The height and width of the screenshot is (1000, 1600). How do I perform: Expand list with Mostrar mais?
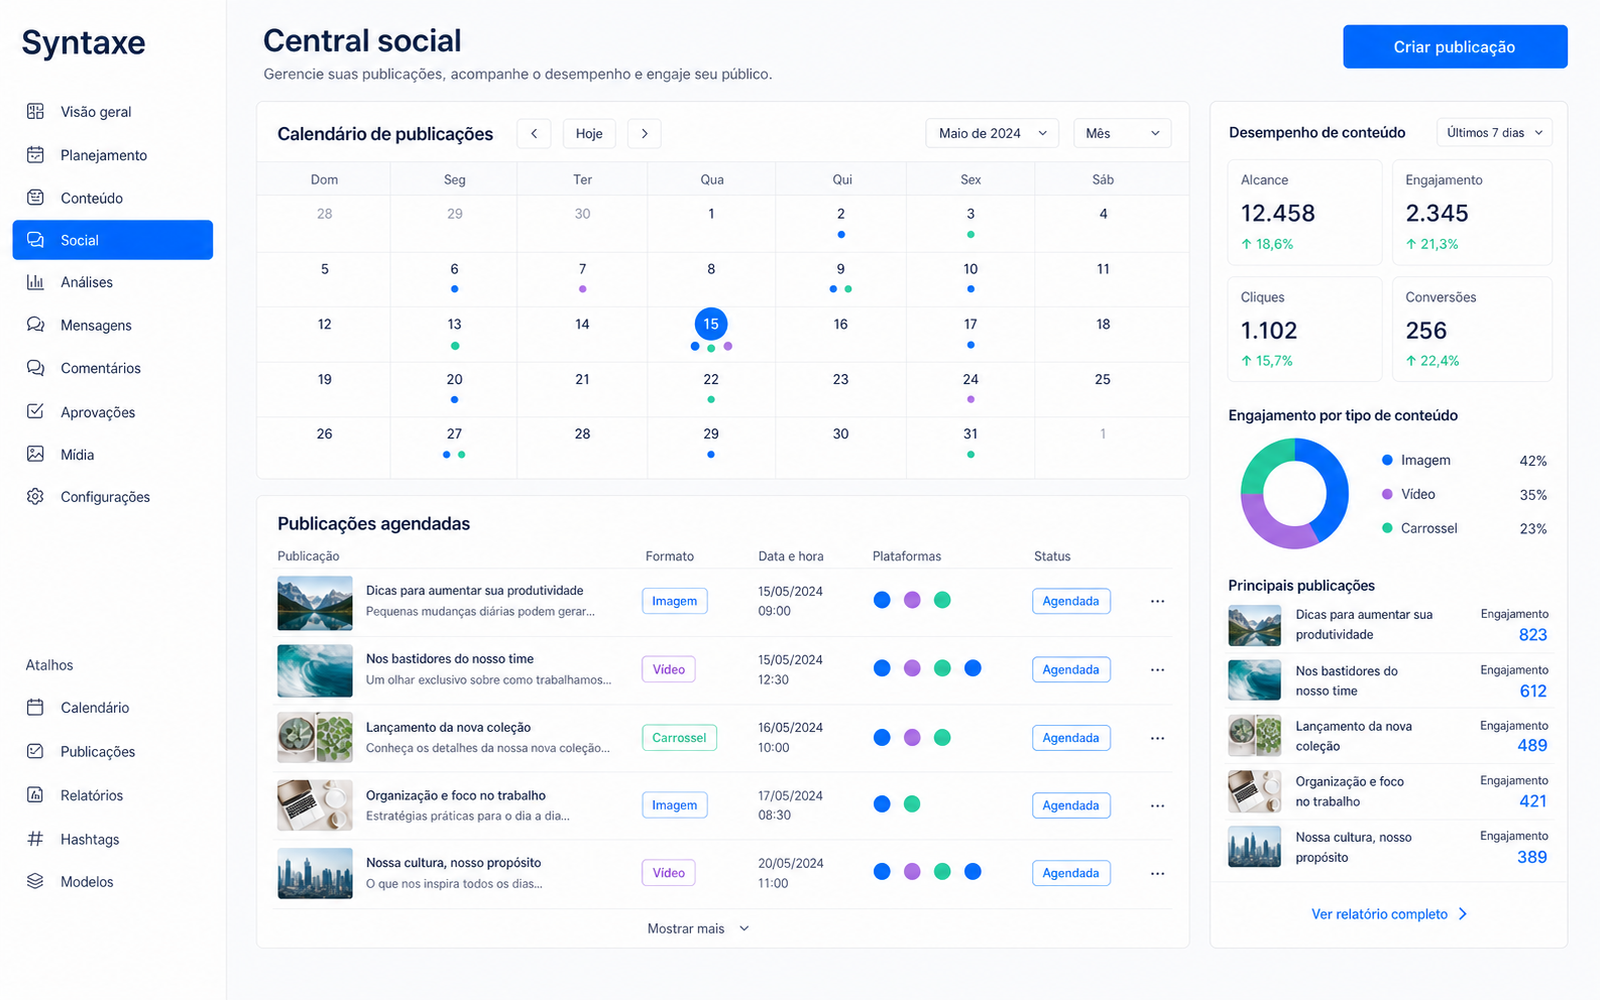698,929
